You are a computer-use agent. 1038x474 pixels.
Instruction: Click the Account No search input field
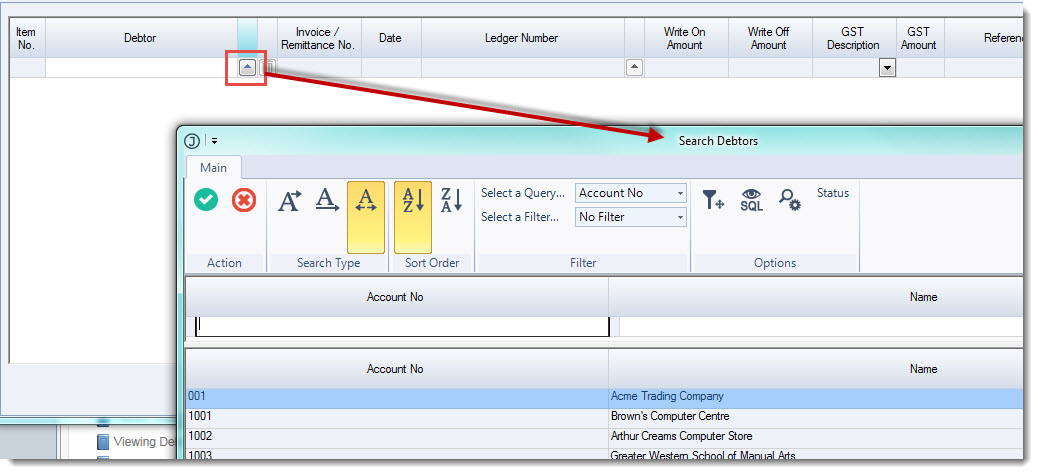(402, 326)
